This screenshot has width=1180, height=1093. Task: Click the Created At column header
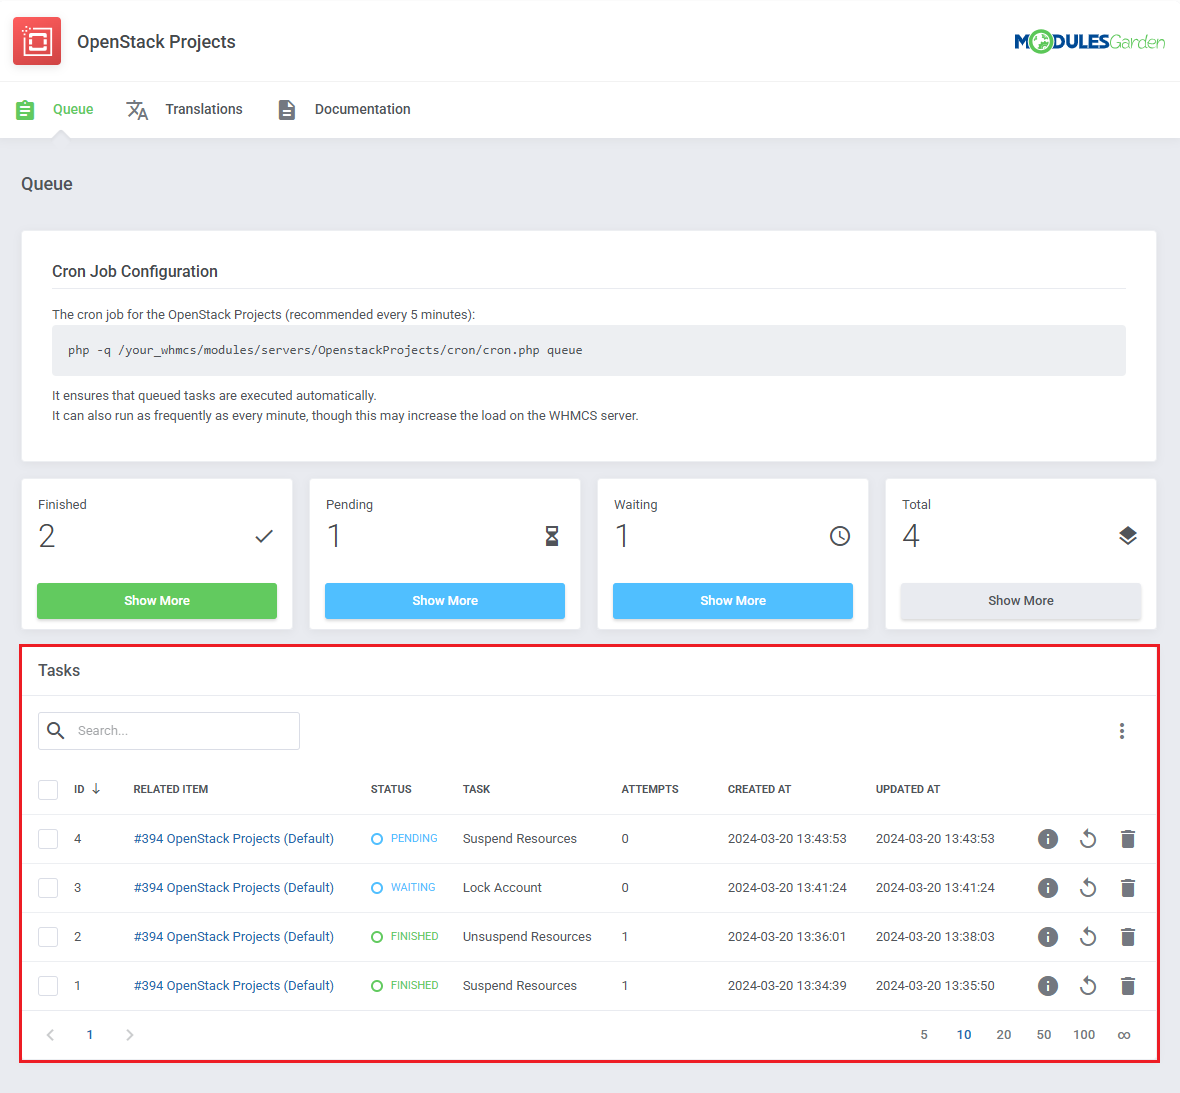pos(759,789)
